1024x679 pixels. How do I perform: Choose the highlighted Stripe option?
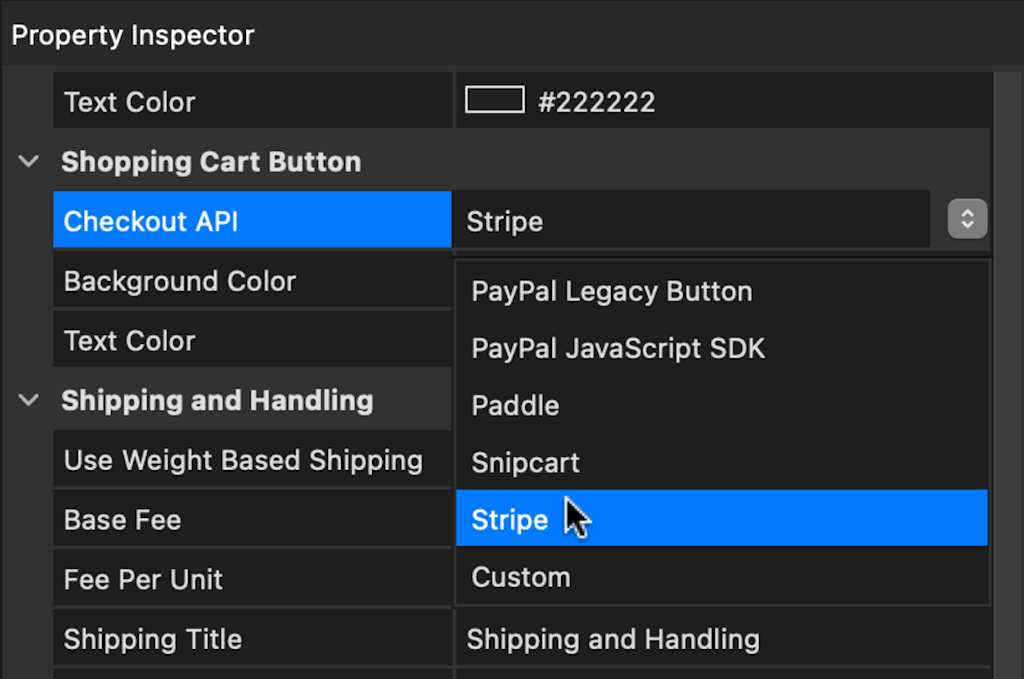[x=722, y=518]
